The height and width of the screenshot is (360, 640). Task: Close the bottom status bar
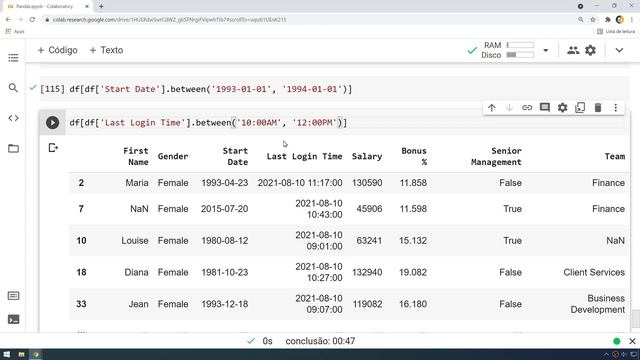632,341
